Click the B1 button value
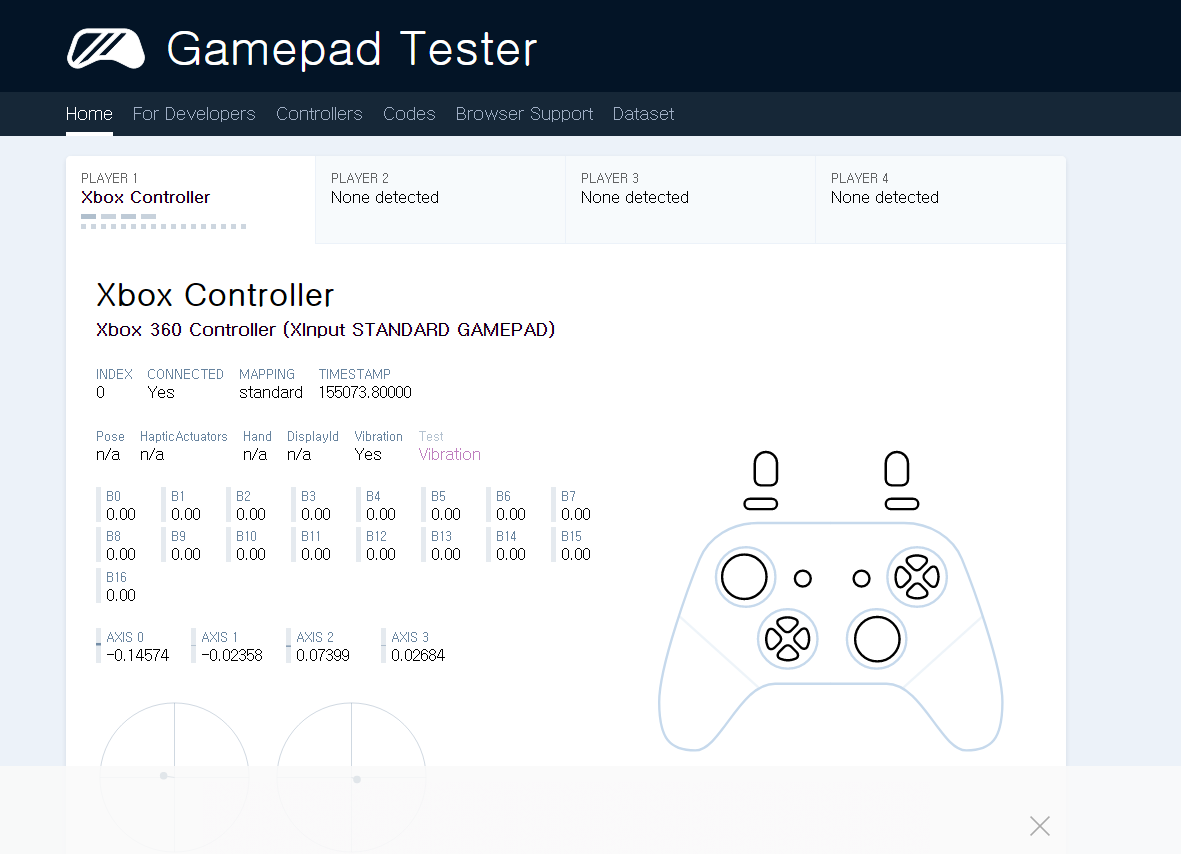The width and height of the screenshot is (1181, 854). pyautogui.click(x=185, y=514)
